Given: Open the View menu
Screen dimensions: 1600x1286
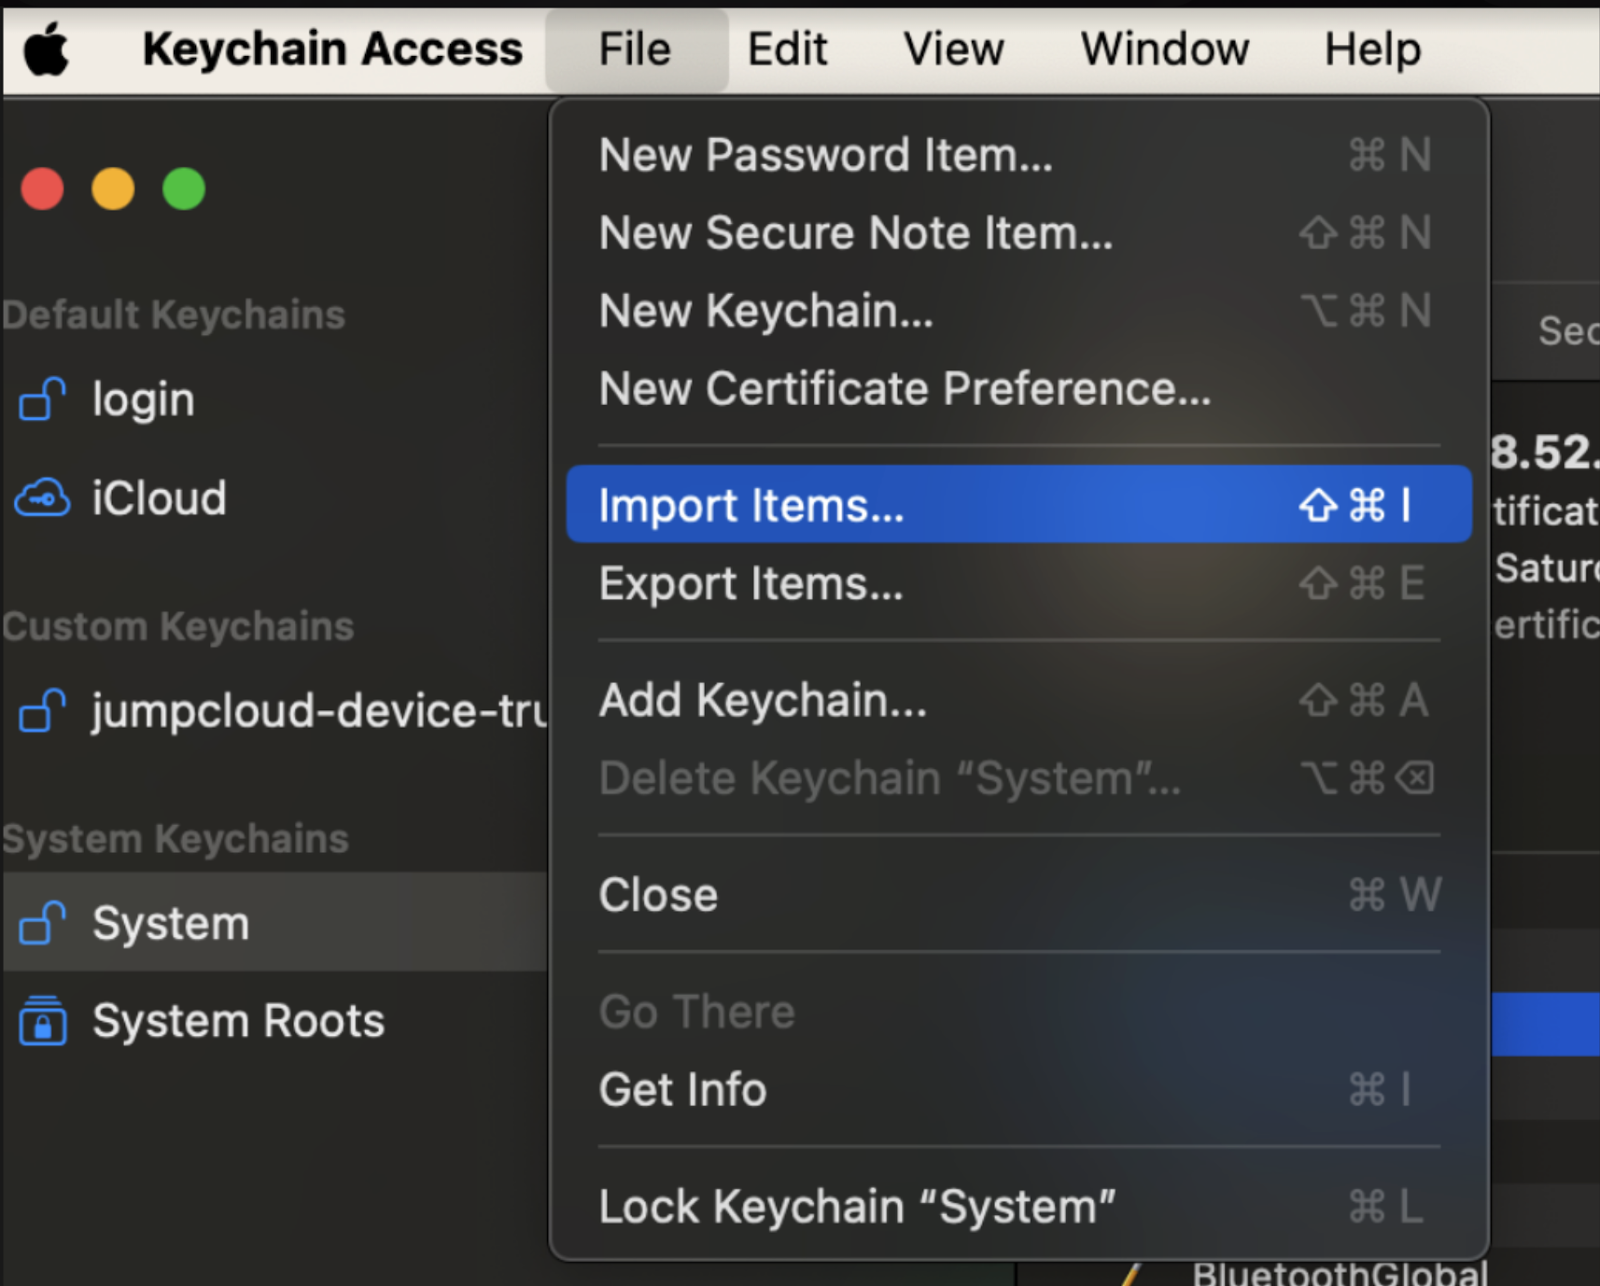Looking at the screenshot, I should 954,49.
